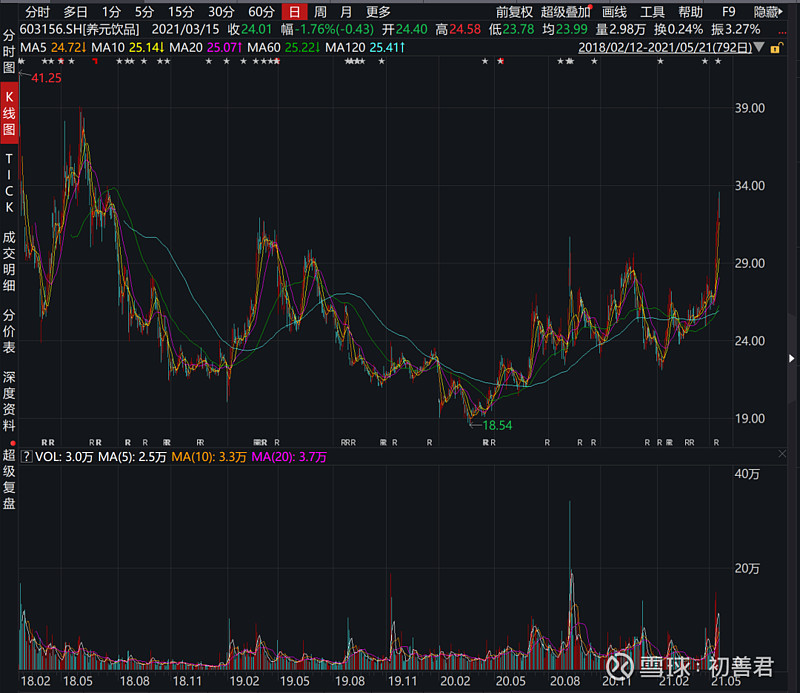The height and width of the screenshot is (693, 800).
Task: Open the volume indicator help question mark
Action: click(26, 457)
